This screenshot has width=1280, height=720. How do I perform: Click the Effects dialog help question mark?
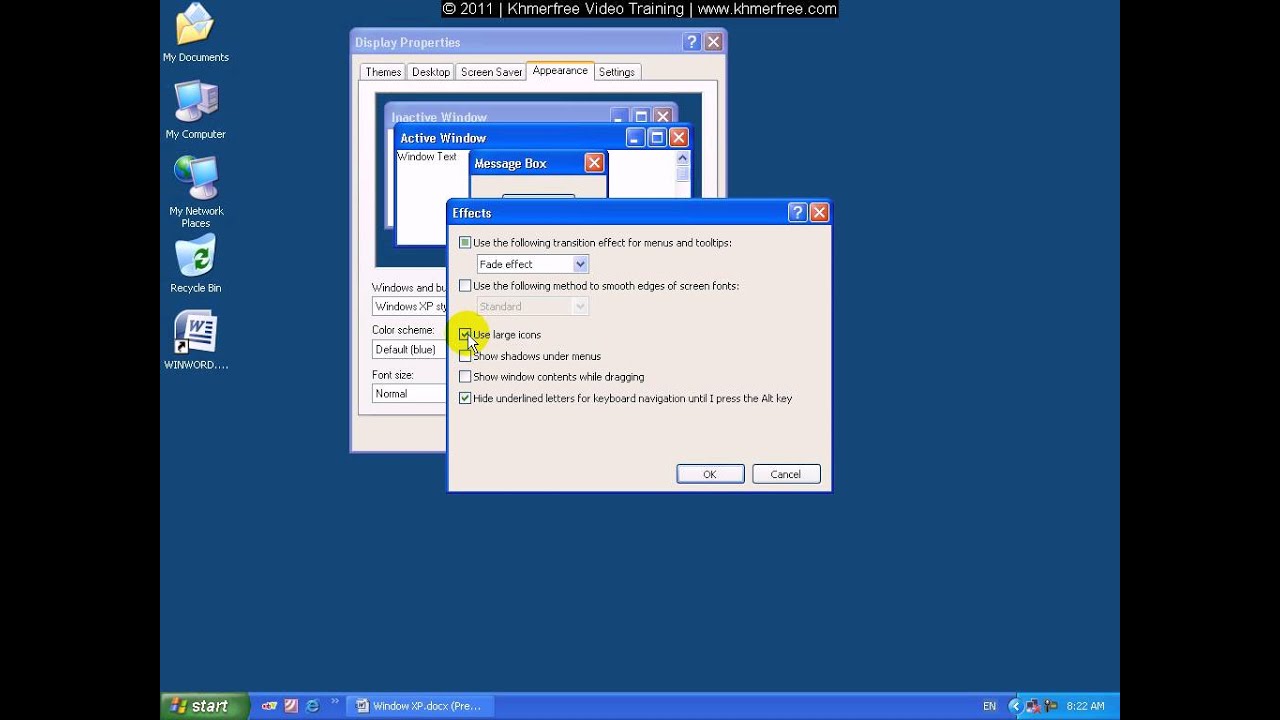(797, 212)
